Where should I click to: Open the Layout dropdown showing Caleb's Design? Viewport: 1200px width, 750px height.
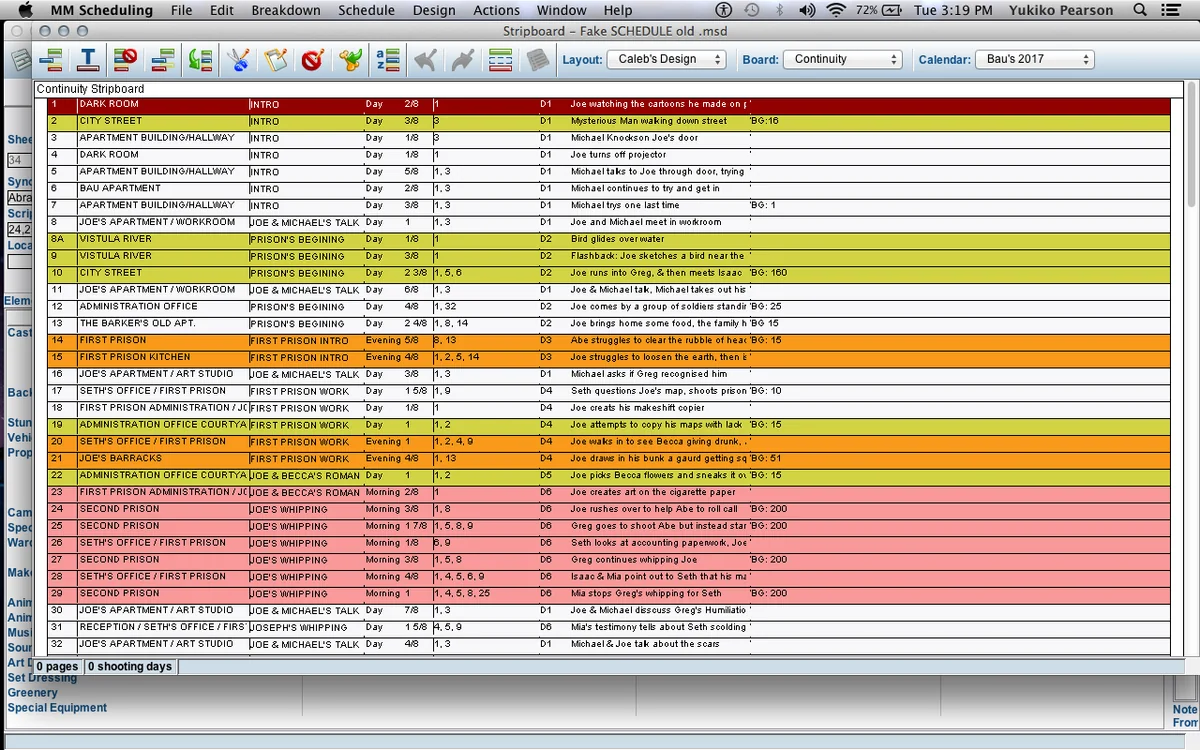666,60
